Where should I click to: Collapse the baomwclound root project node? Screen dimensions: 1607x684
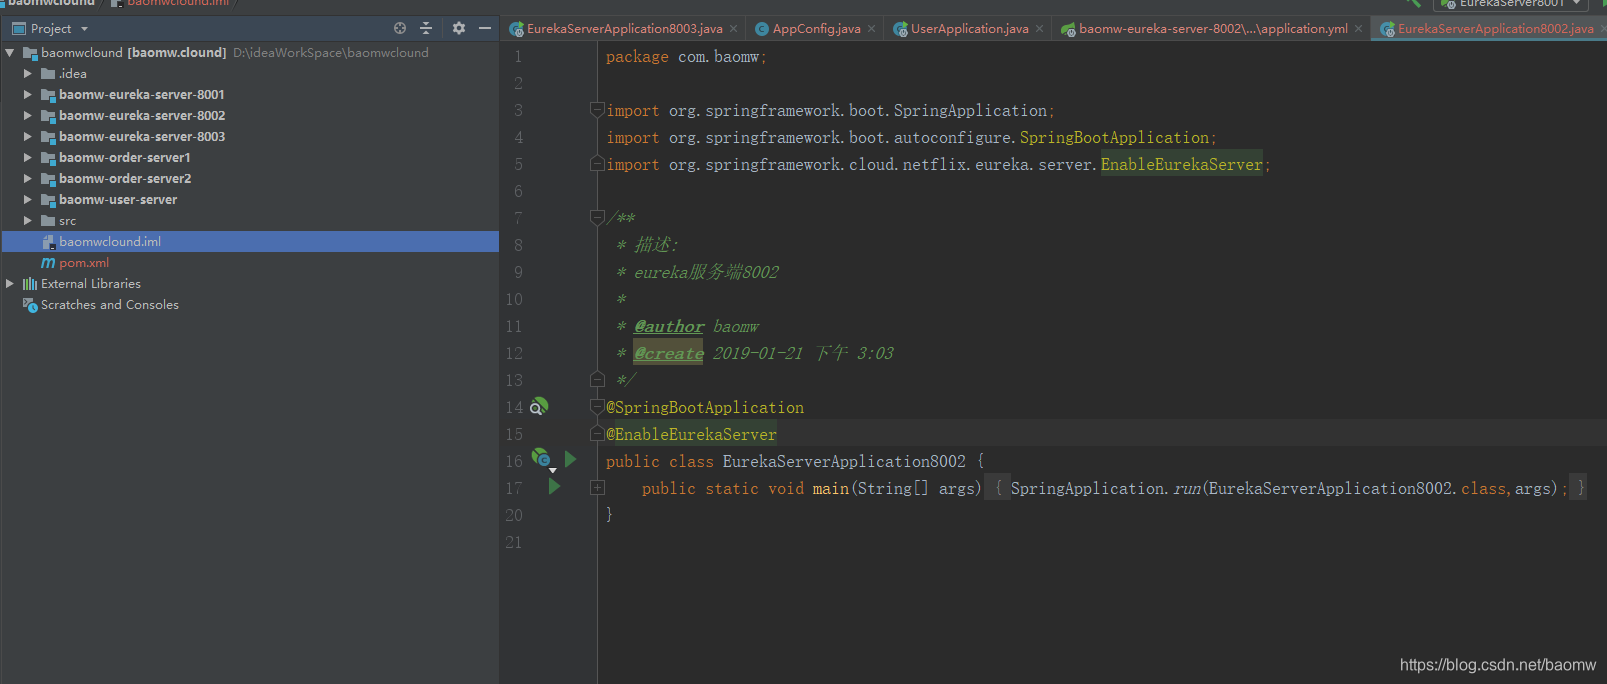(10, 53)
